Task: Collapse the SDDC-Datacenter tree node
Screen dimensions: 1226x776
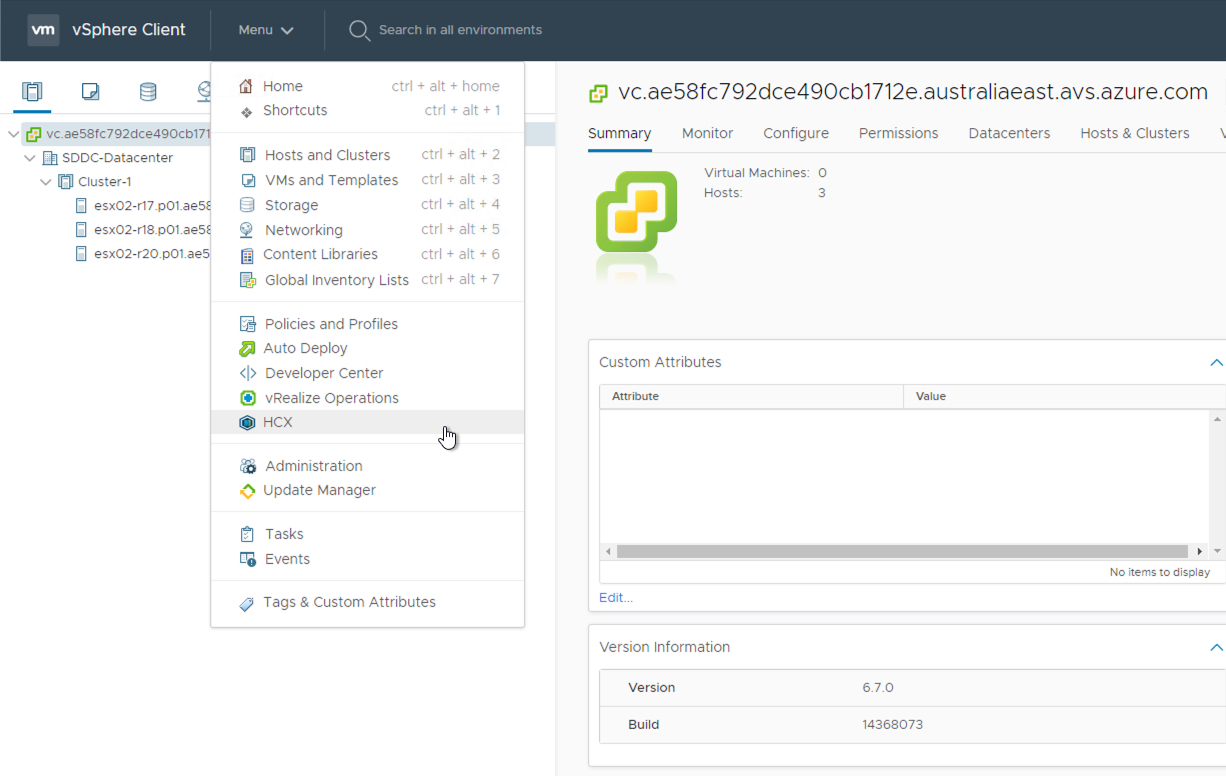Action: pyautogui.click(x=29, y=158)
